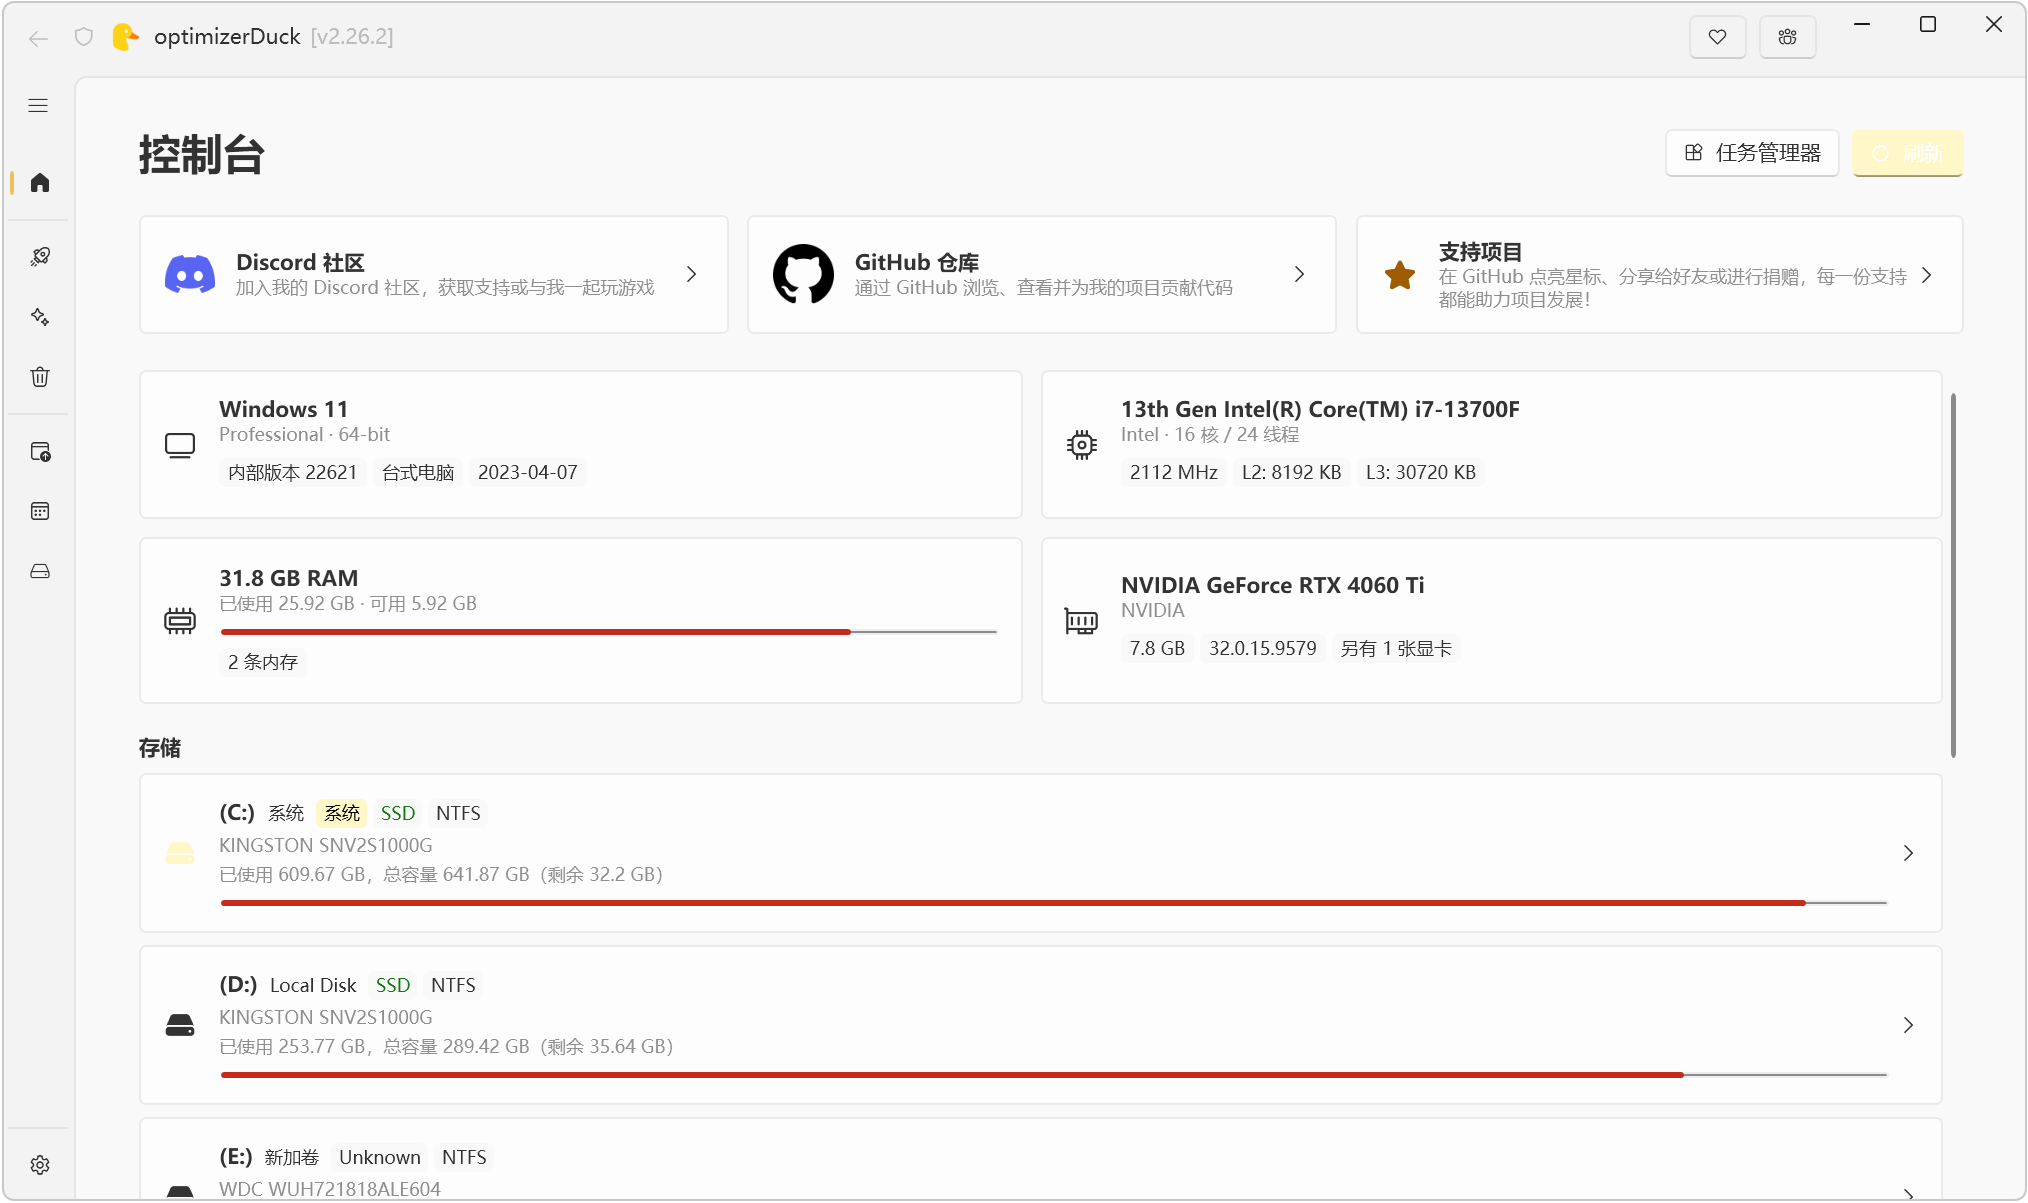Open settings gear in sidebar
Image resolution: width=2028 pixels, height=1203 pixels.
[40, 1165]
